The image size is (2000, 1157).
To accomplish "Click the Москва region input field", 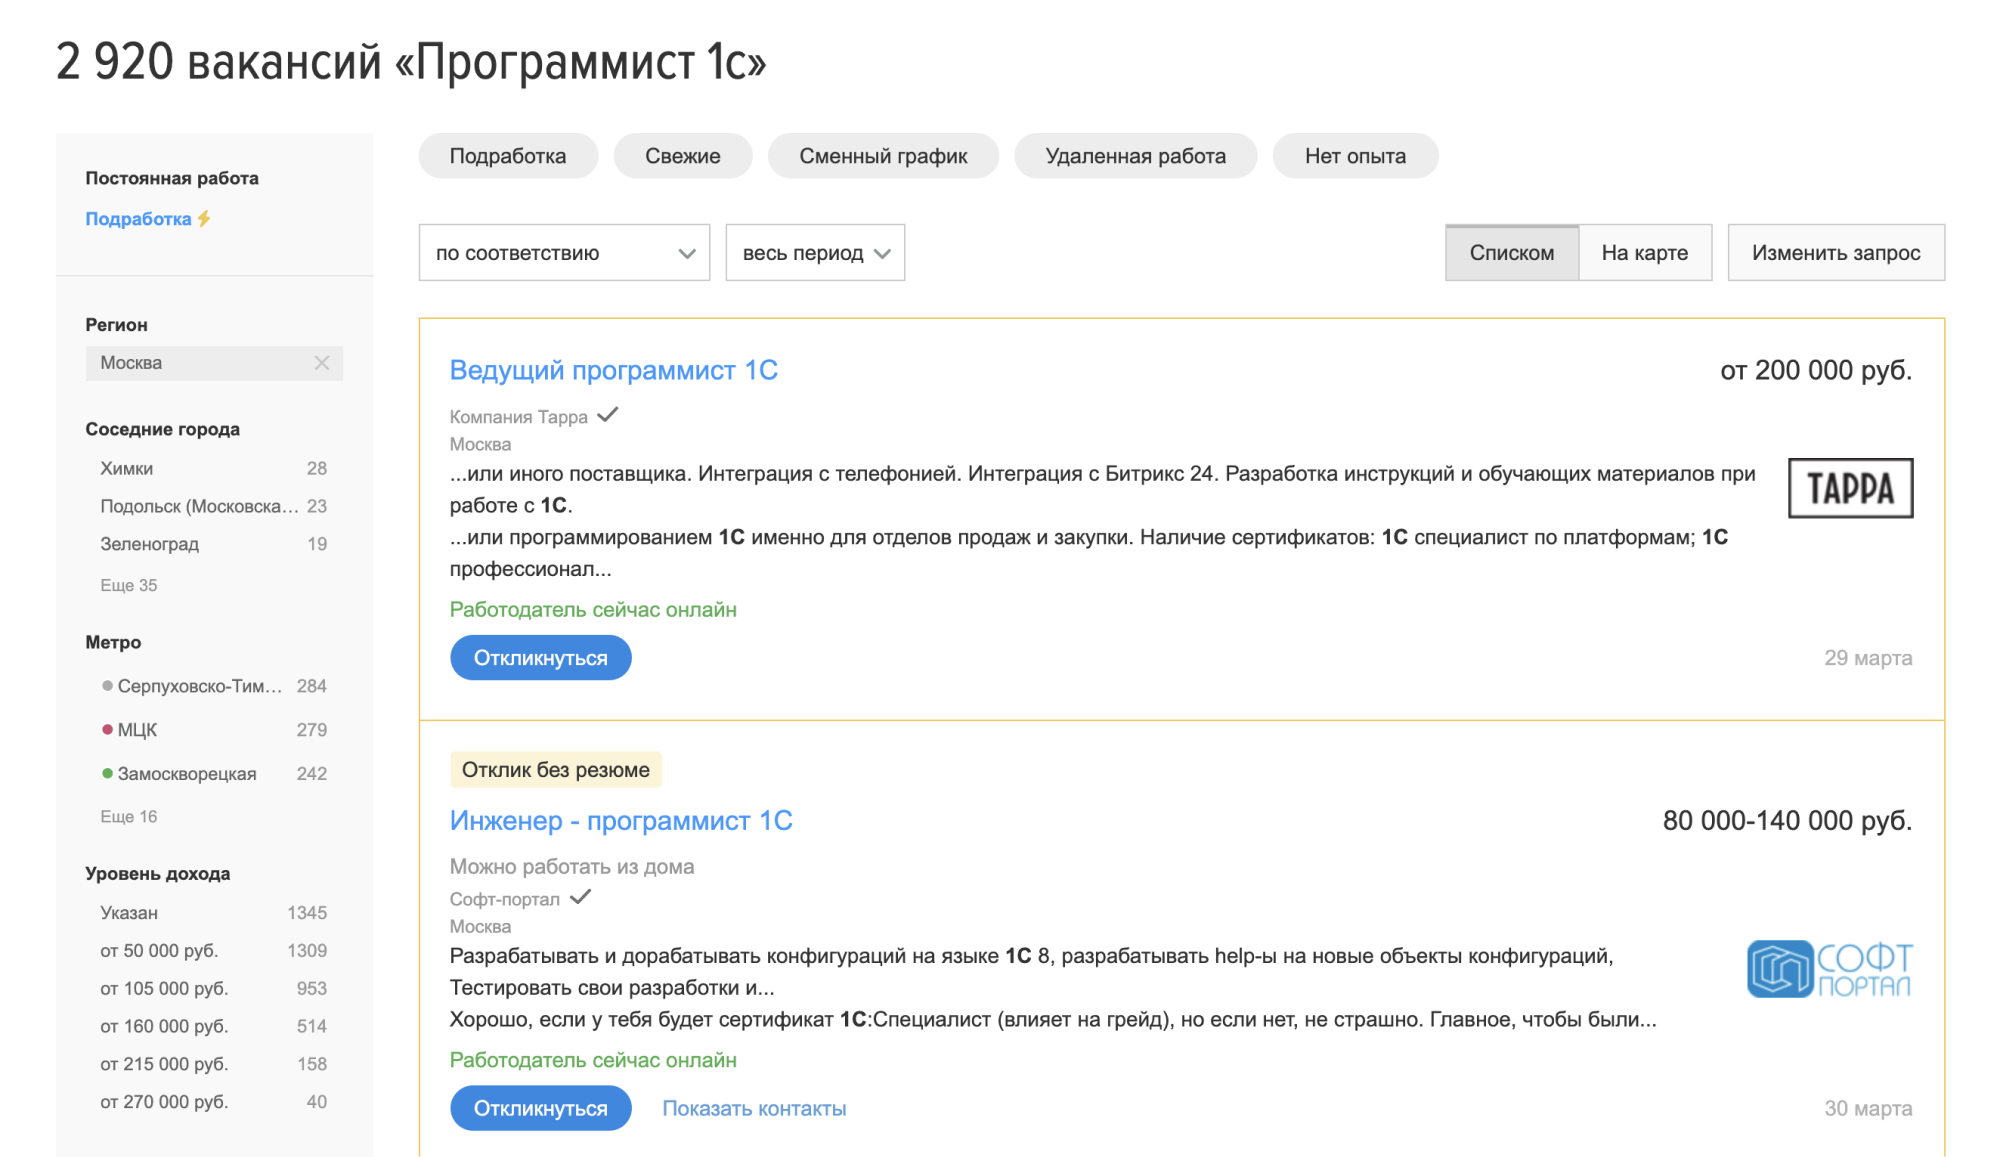I will 214,363.
